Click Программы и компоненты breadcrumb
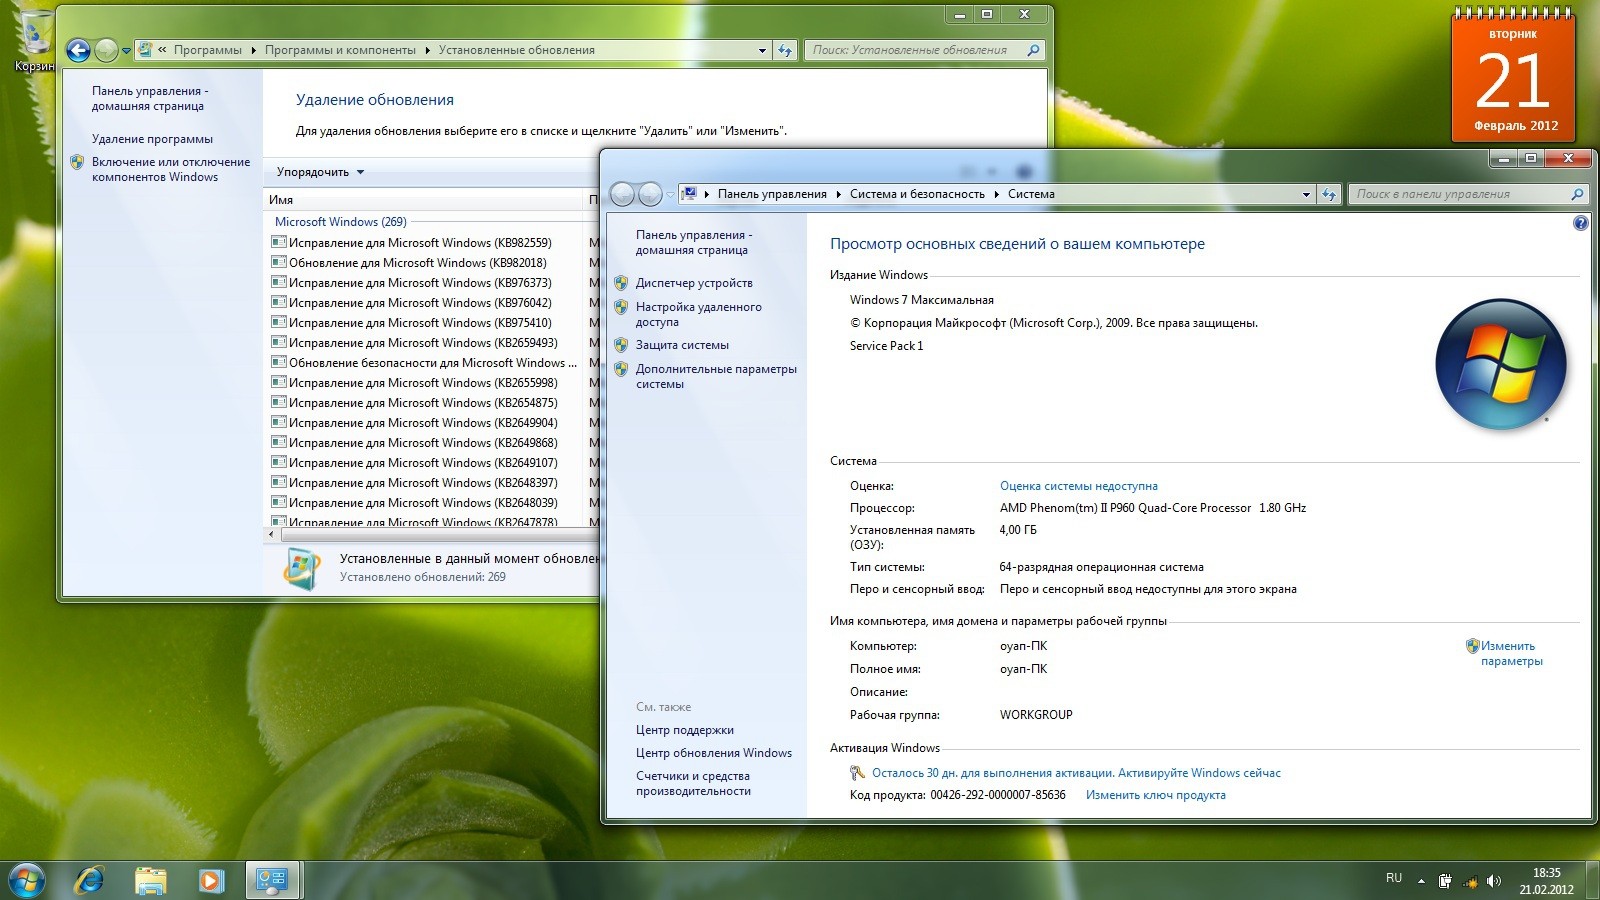The image size is (1600, 900). 340,50
